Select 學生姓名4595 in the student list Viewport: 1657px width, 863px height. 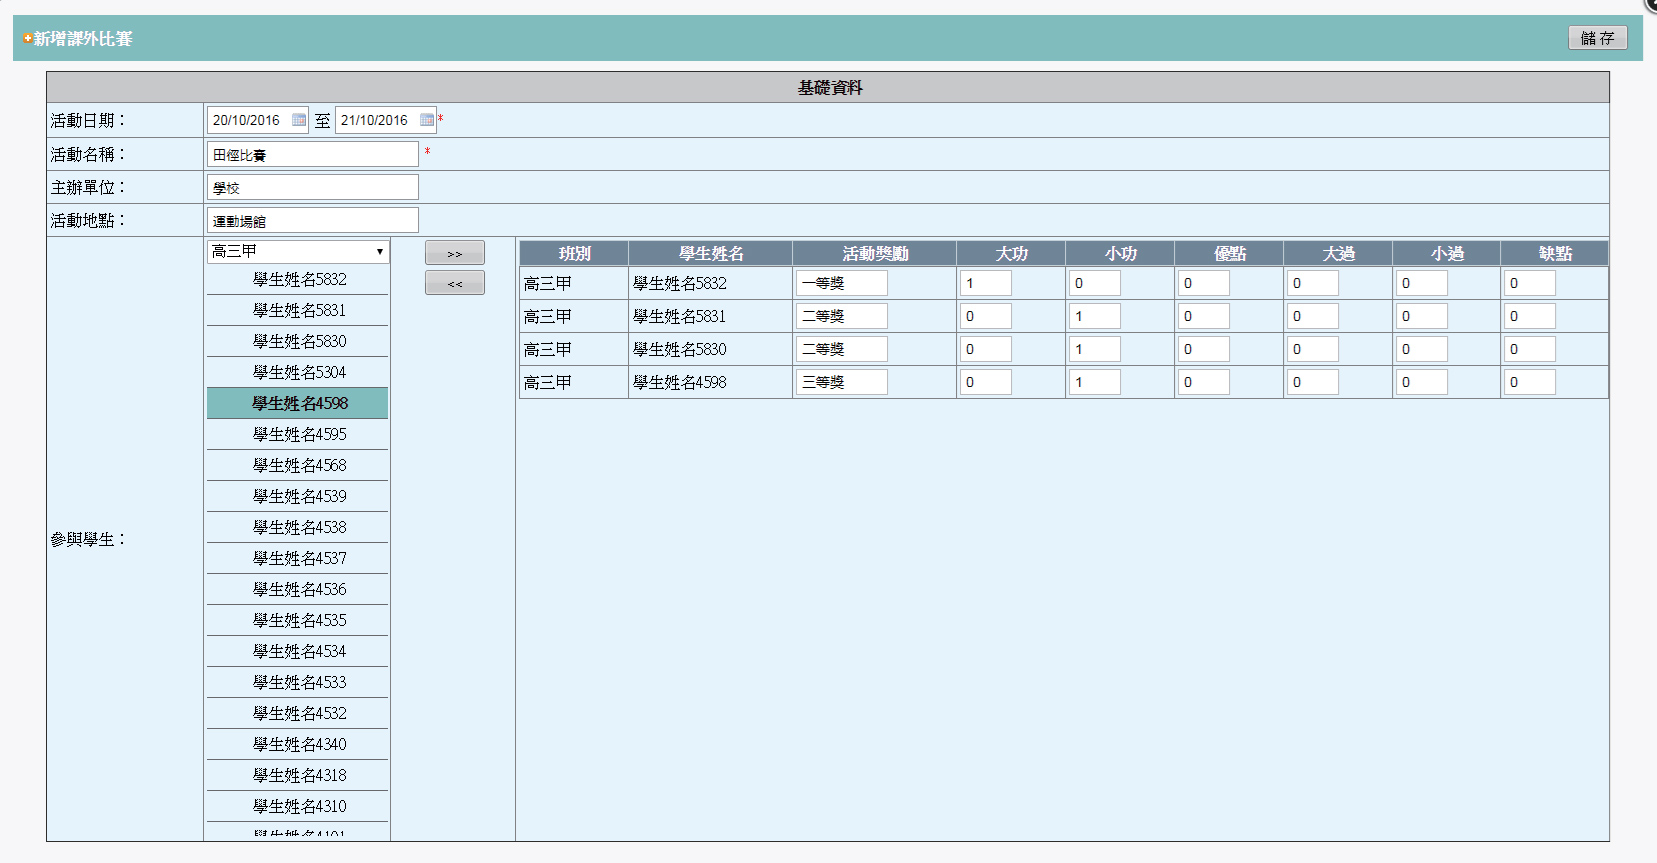(x=298, y=434)
